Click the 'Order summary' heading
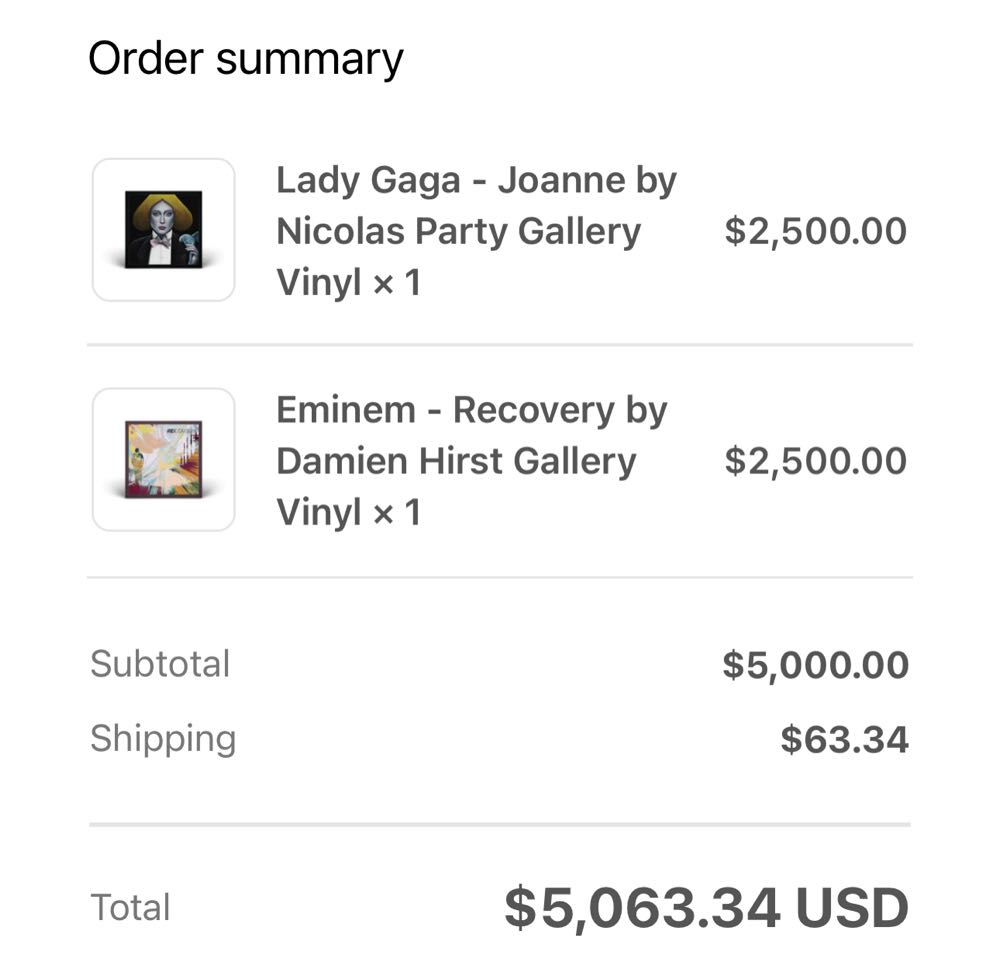The image size is (1000, 959). [x=245, y=59]
